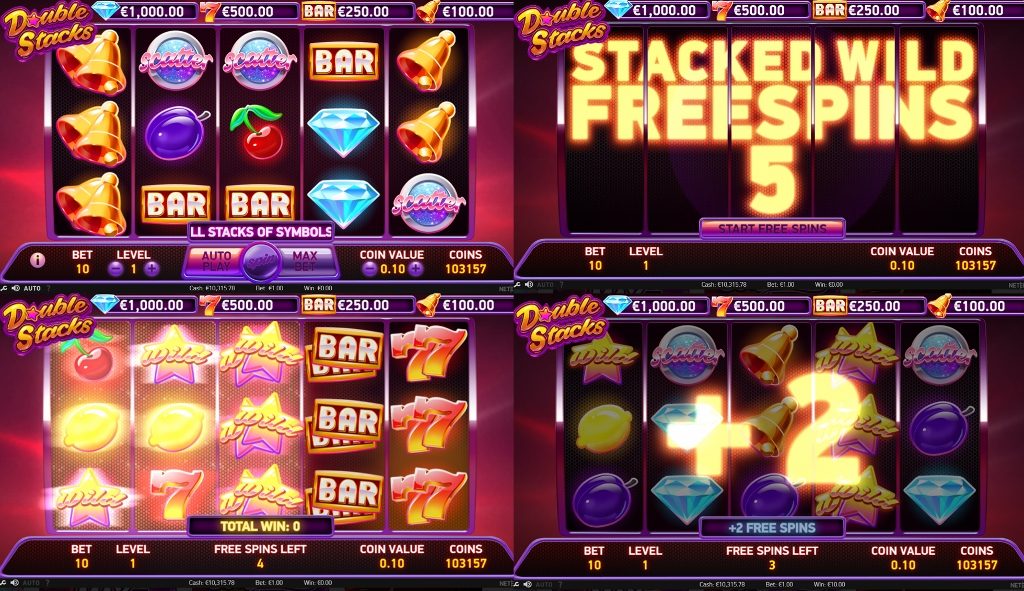The height and width of the screenshot is (591, 1024).
Task: Click the +2 Free Spins banner
Action: click(772, 528)
